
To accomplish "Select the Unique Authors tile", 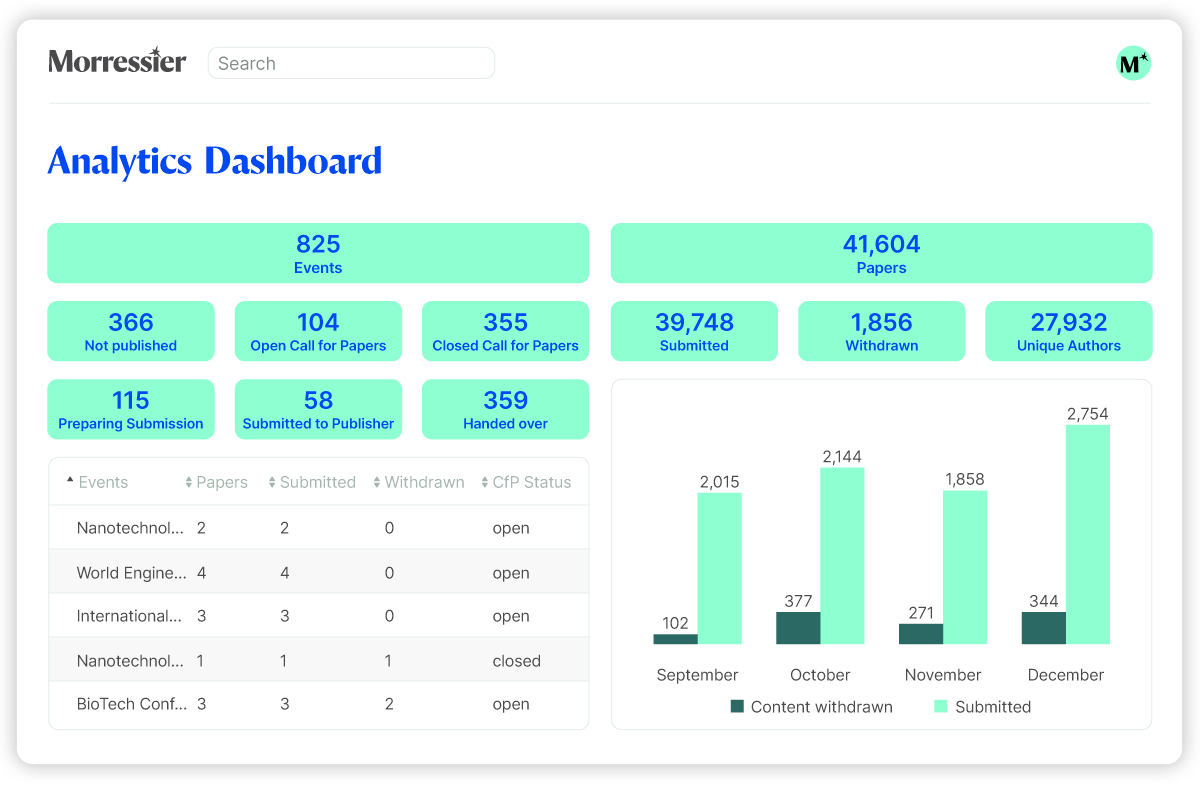I will tap(1069, 331).
